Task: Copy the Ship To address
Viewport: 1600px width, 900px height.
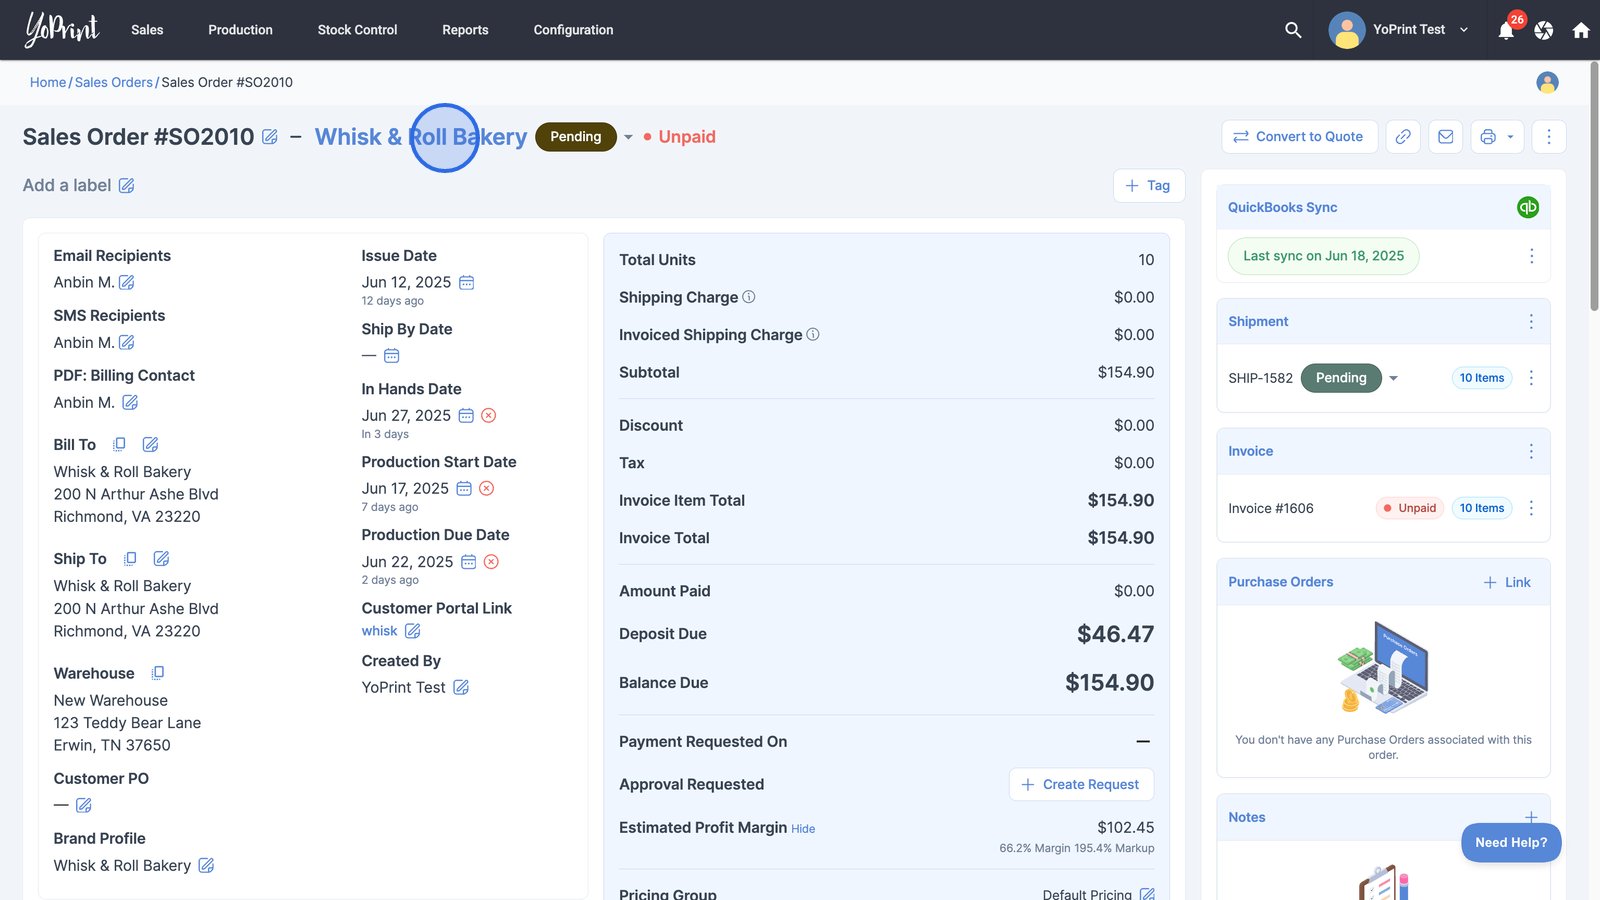Action: click(x=130, y=559)
